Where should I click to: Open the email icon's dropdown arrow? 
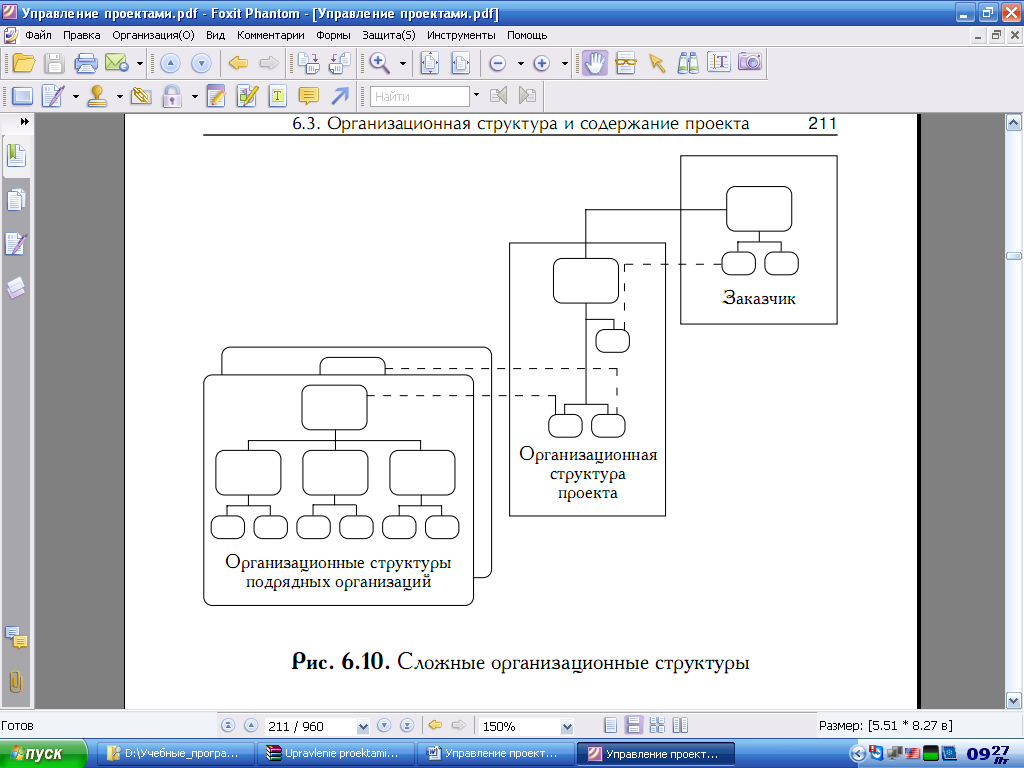coord(140,63)
